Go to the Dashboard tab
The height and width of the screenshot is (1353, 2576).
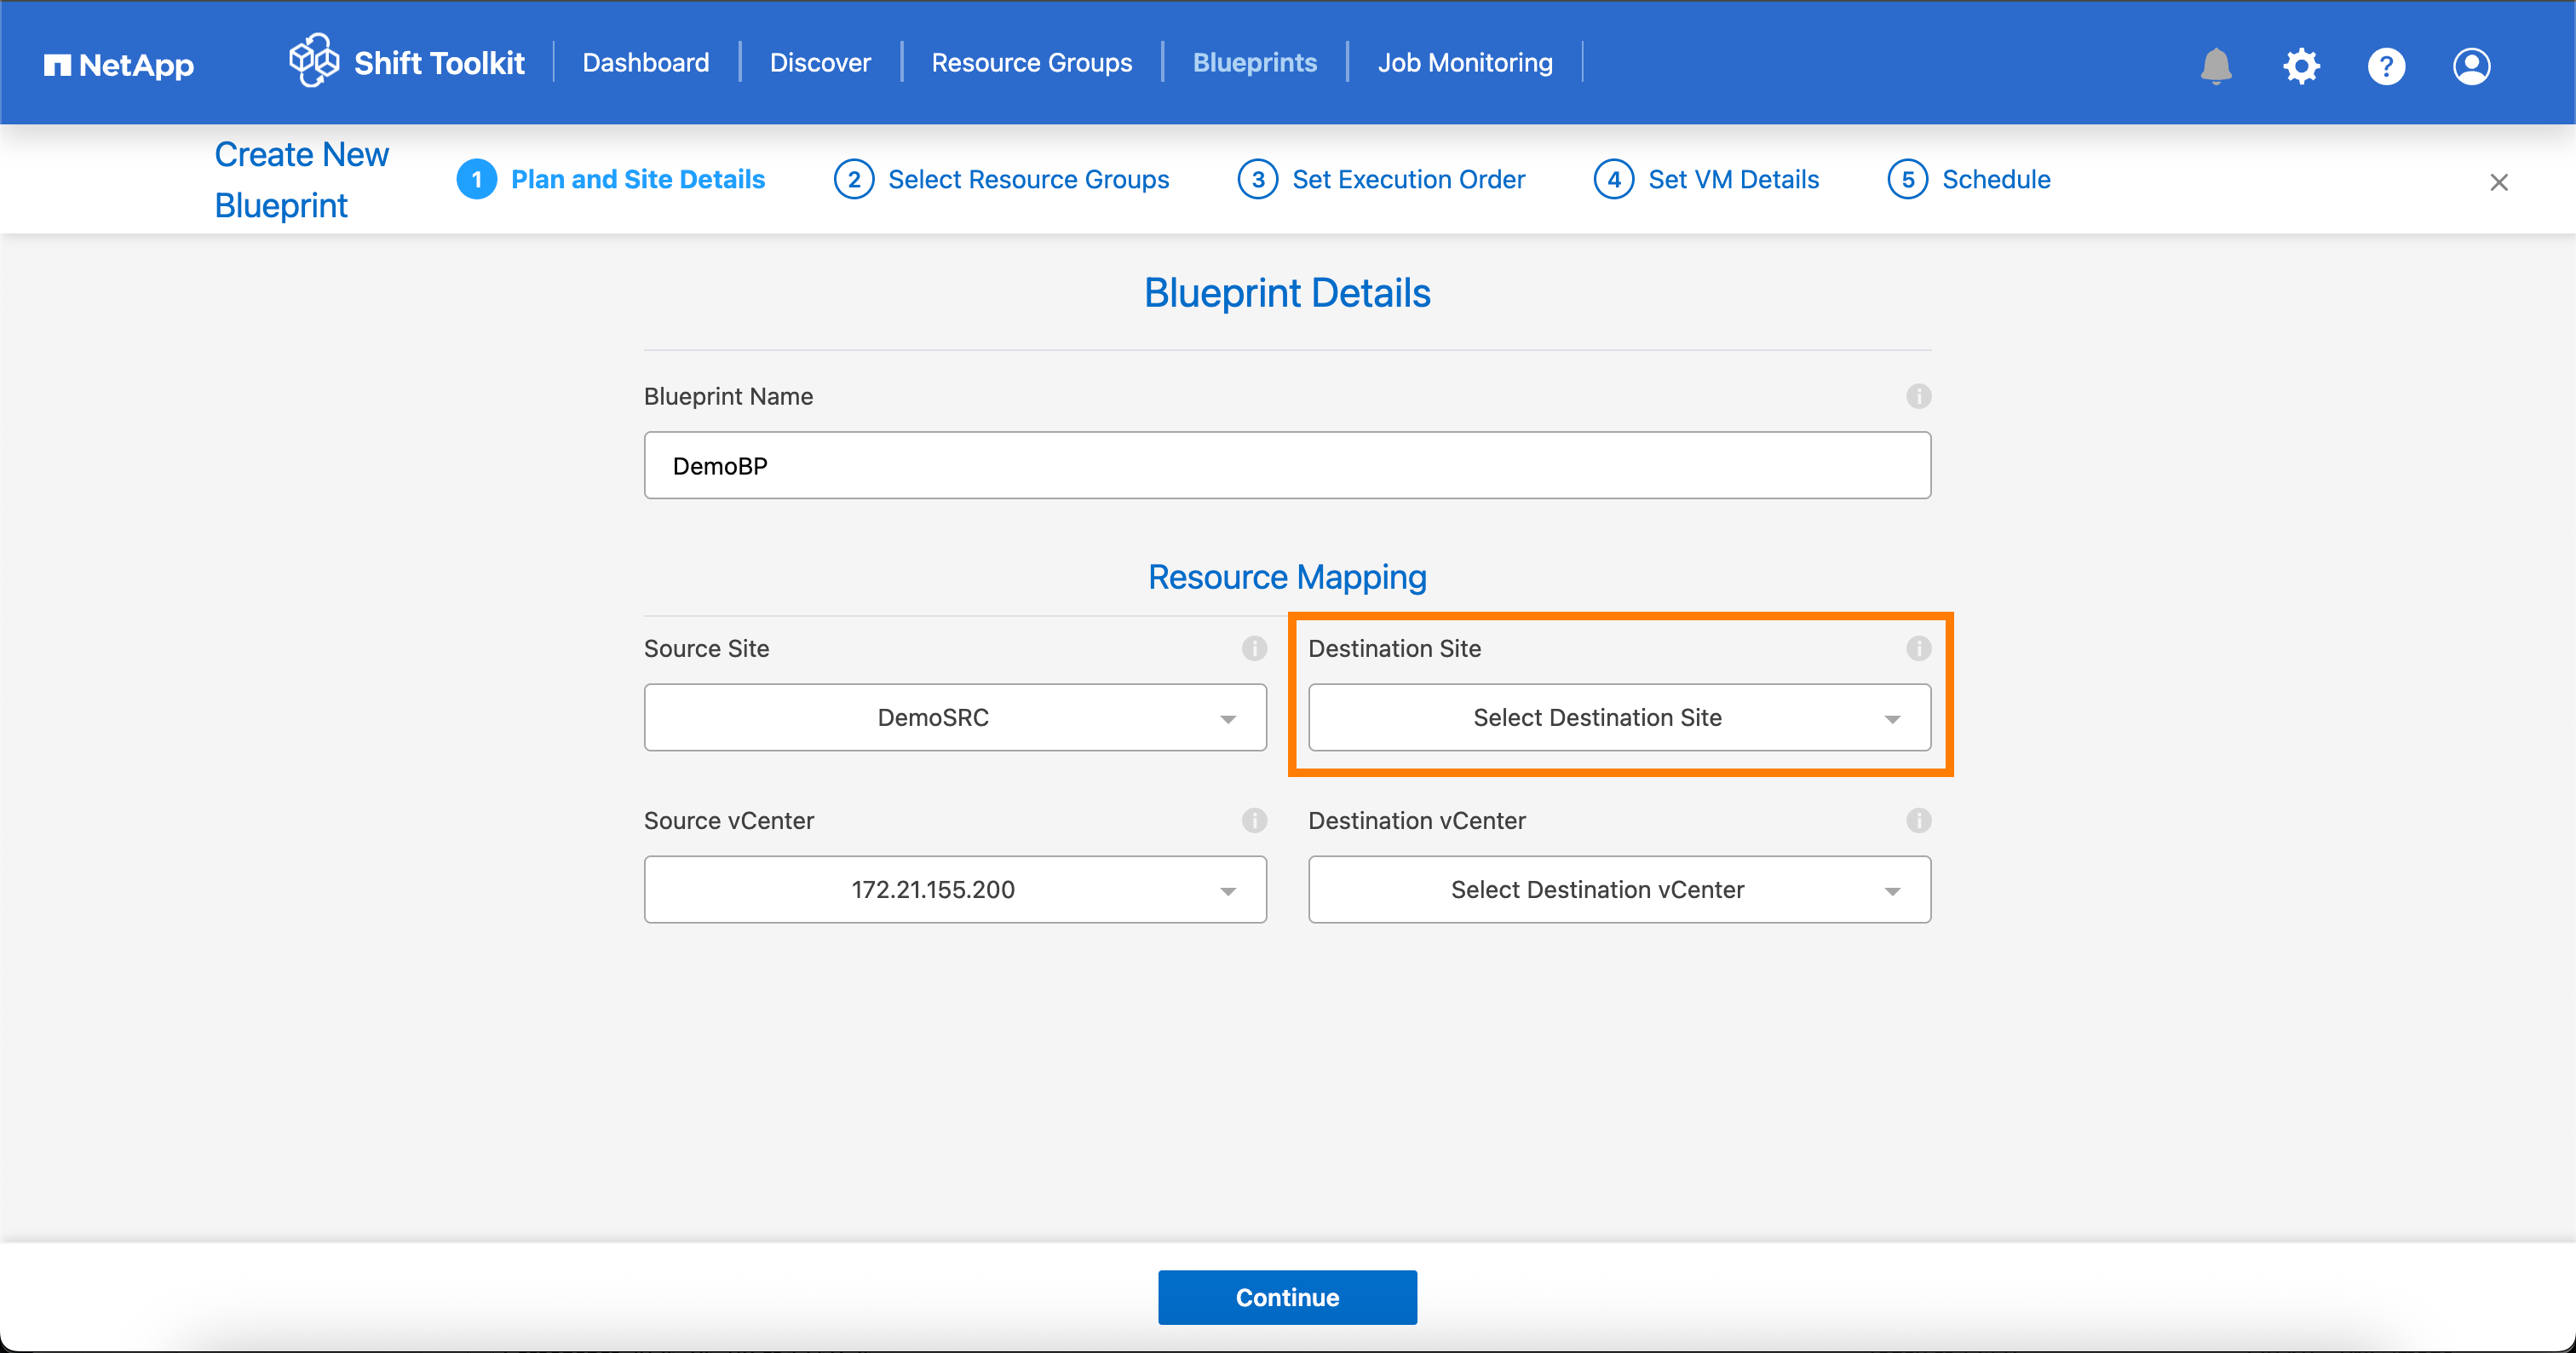click(x=646, y=62)
